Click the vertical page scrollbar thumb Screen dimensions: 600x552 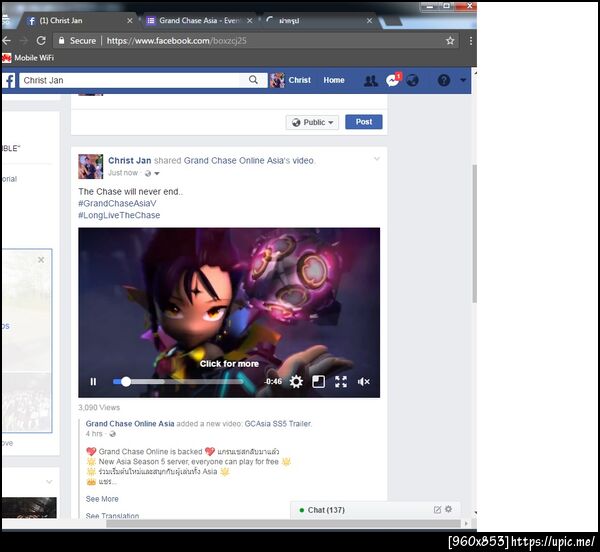[x=474, y=233]
